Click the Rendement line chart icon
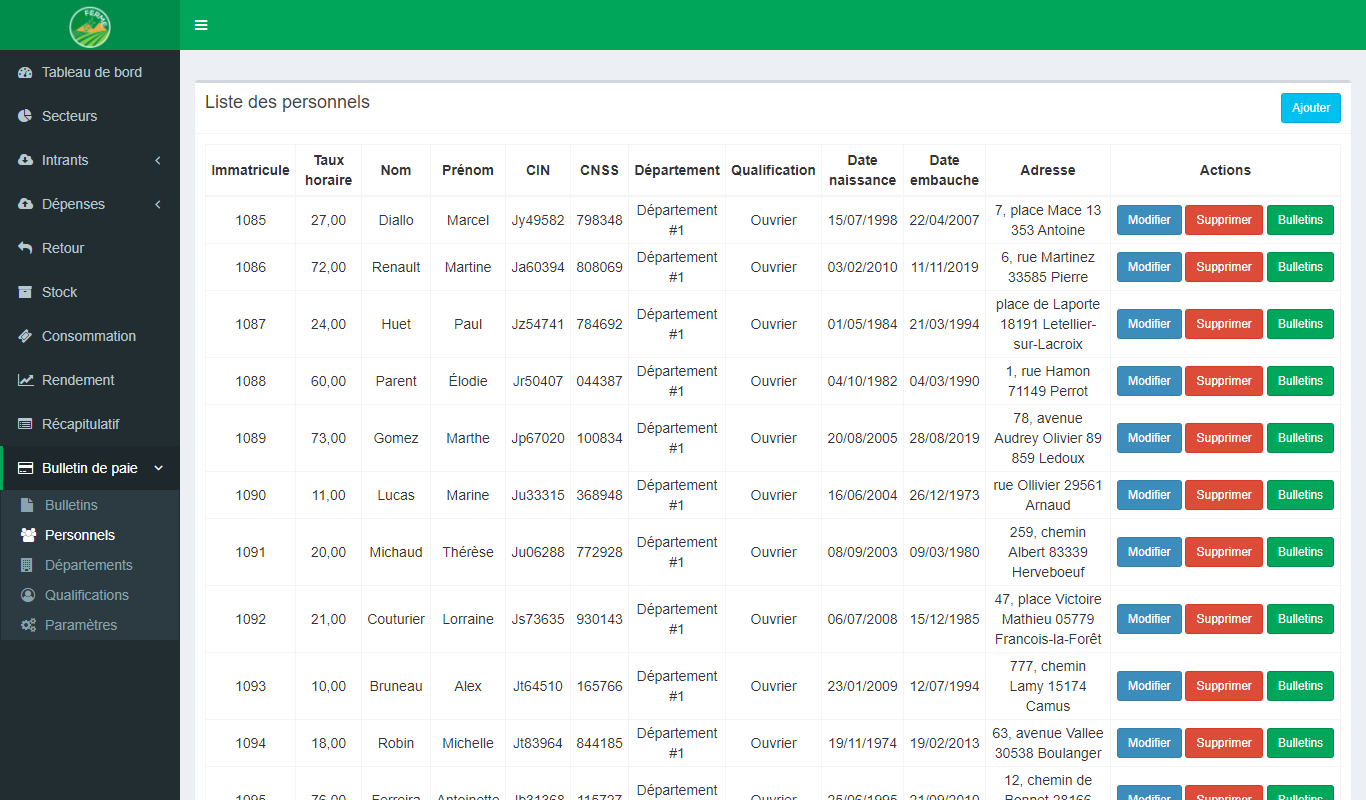 coord(25,380)
